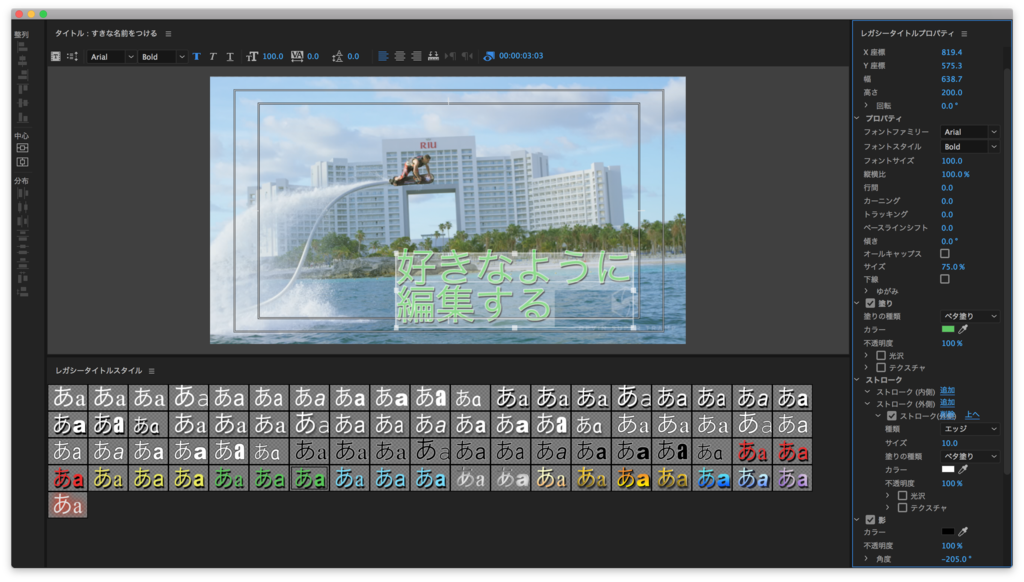The image size is (1024, 582).
Task: Toggle show background video icon
Action: [x=488, y=56]
